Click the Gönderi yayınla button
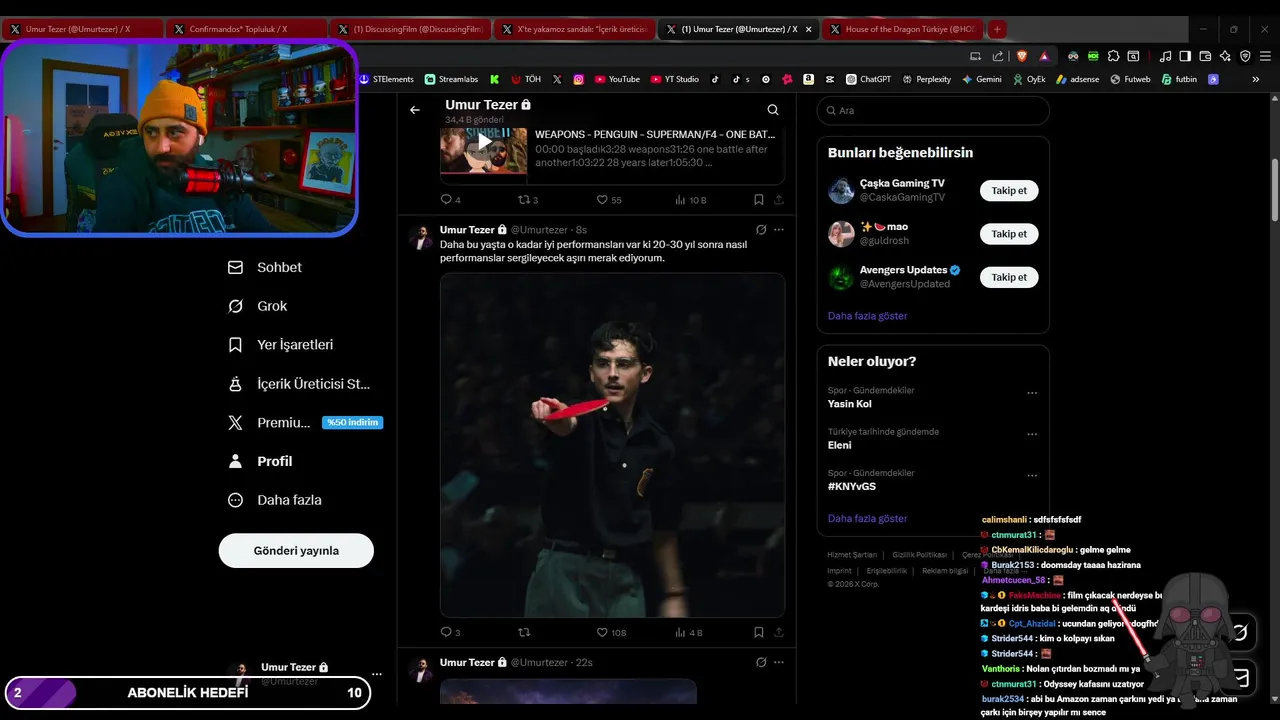The height and width of the screenshot is (720, 1280). pos(296,550)
